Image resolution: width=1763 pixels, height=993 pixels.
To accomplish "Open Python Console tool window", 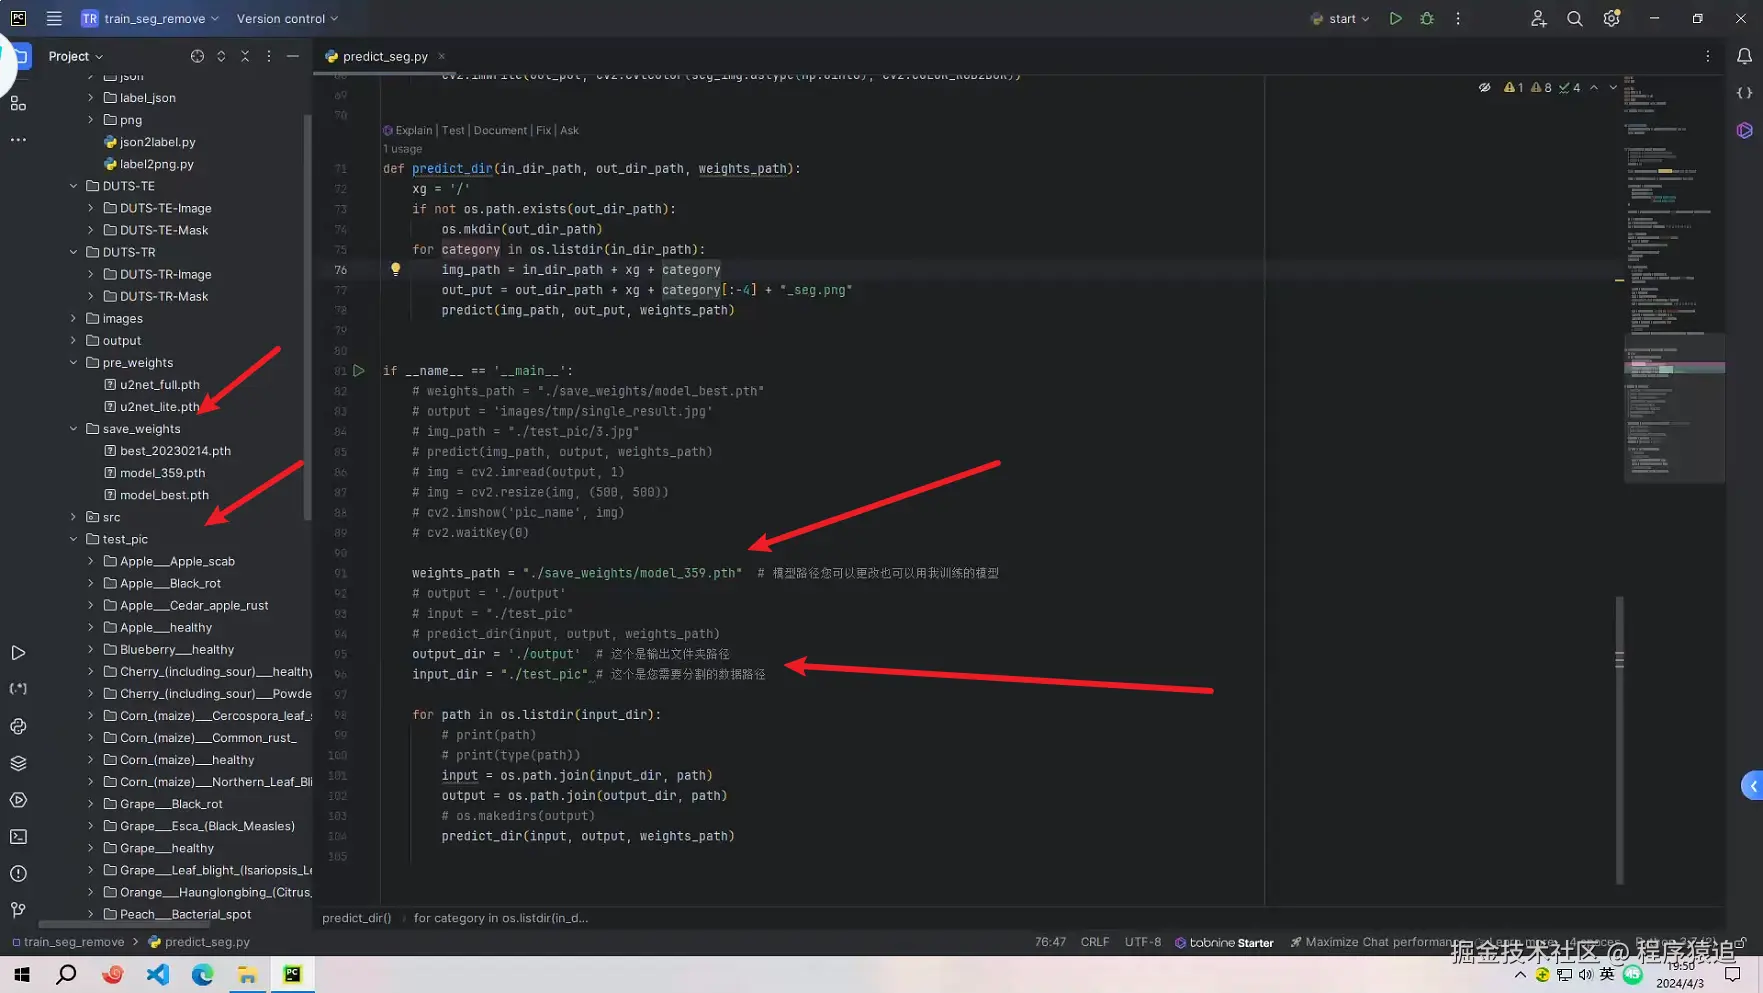I will click(18, 726).
